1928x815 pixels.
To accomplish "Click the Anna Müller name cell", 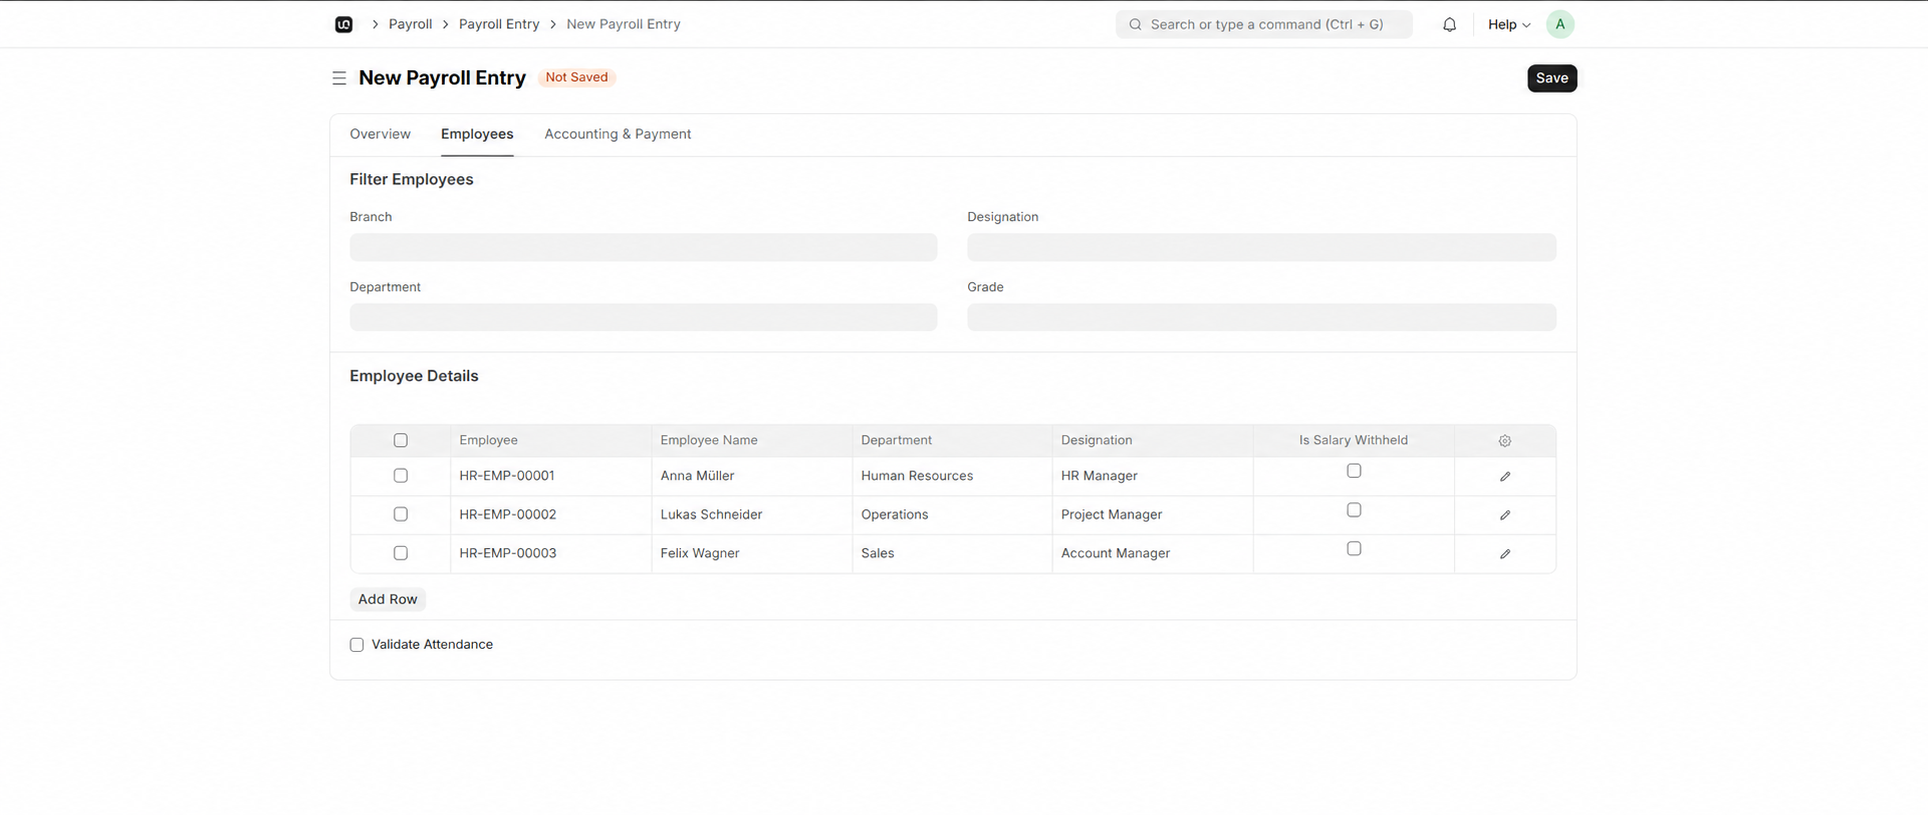I will pyautogui.click(x=752, y=476).
